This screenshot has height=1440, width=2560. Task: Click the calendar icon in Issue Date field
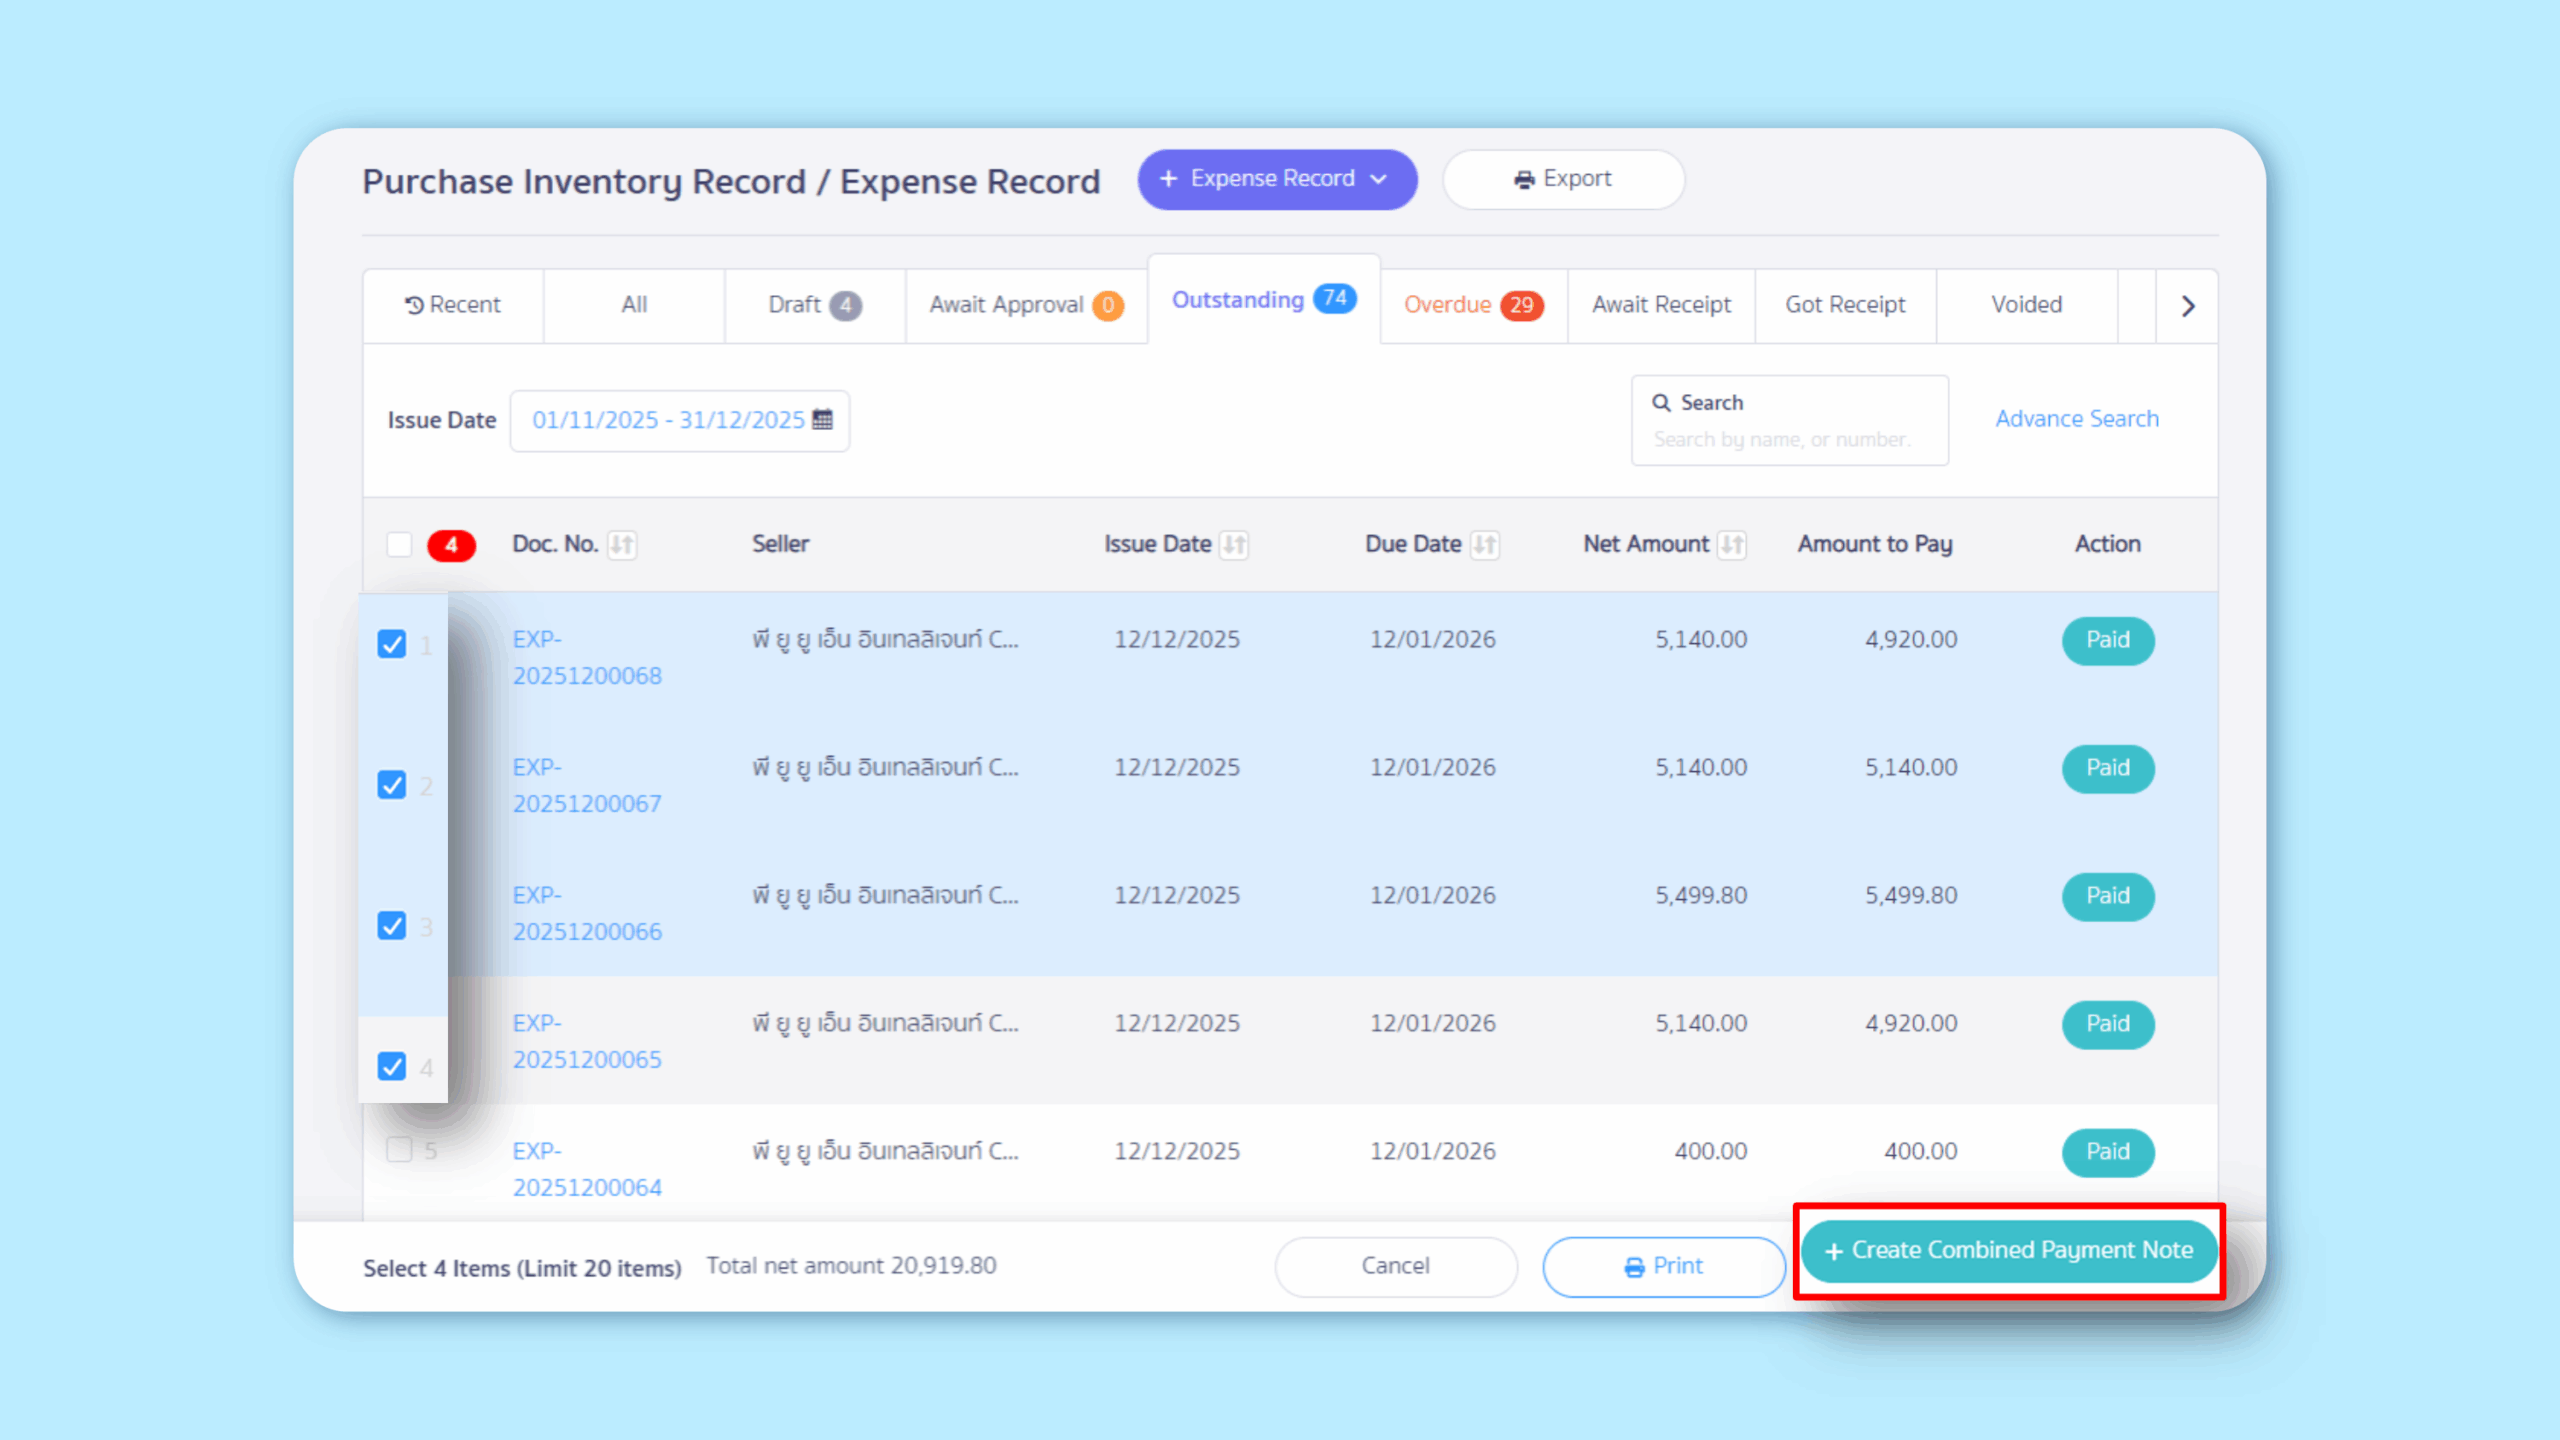pos(822,419)
